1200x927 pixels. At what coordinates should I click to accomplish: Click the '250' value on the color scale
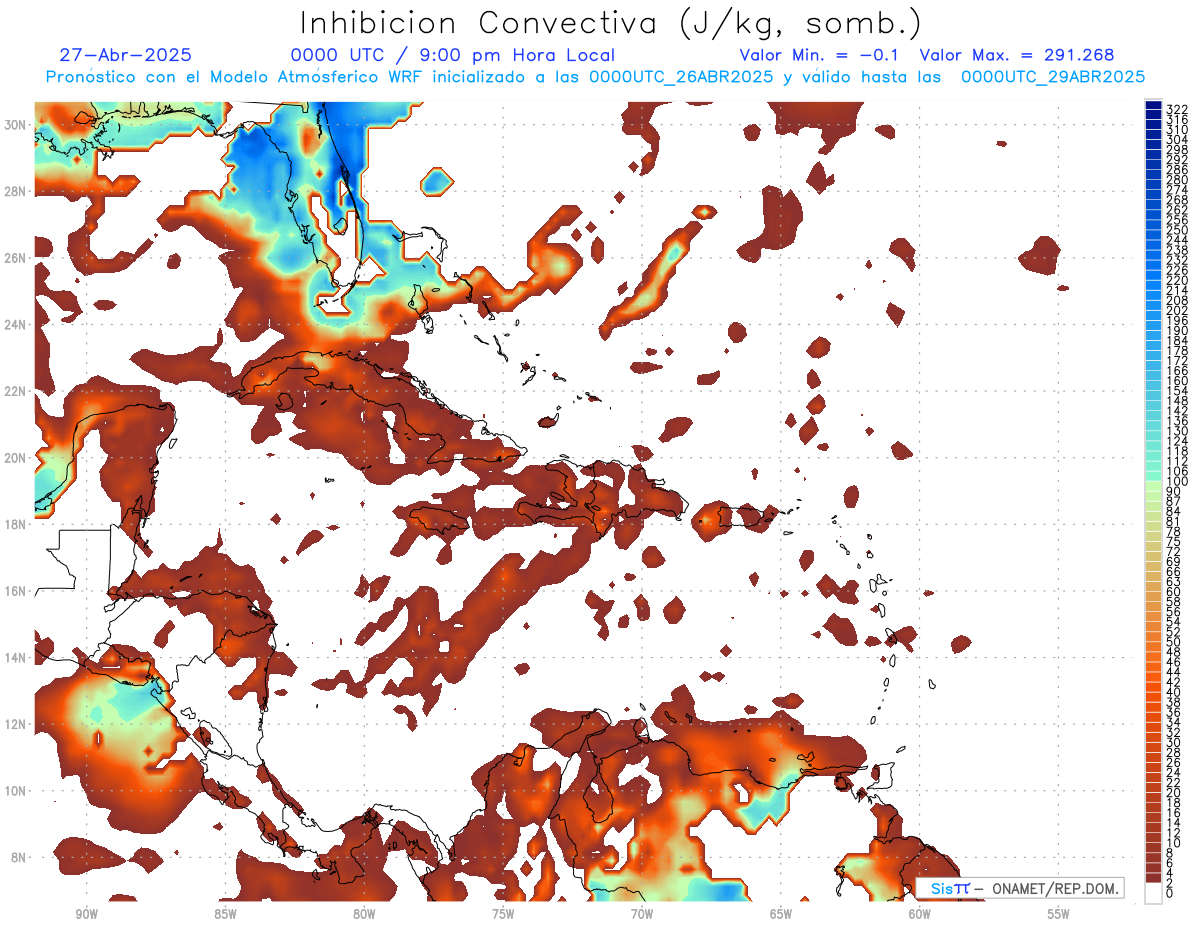[1176, 230]
